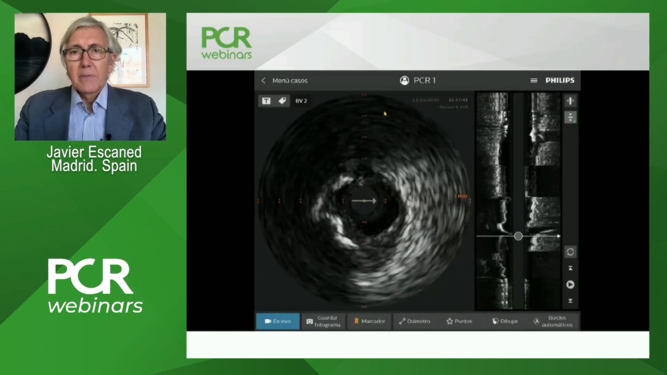Go back to Menú casos

[284, 80]
